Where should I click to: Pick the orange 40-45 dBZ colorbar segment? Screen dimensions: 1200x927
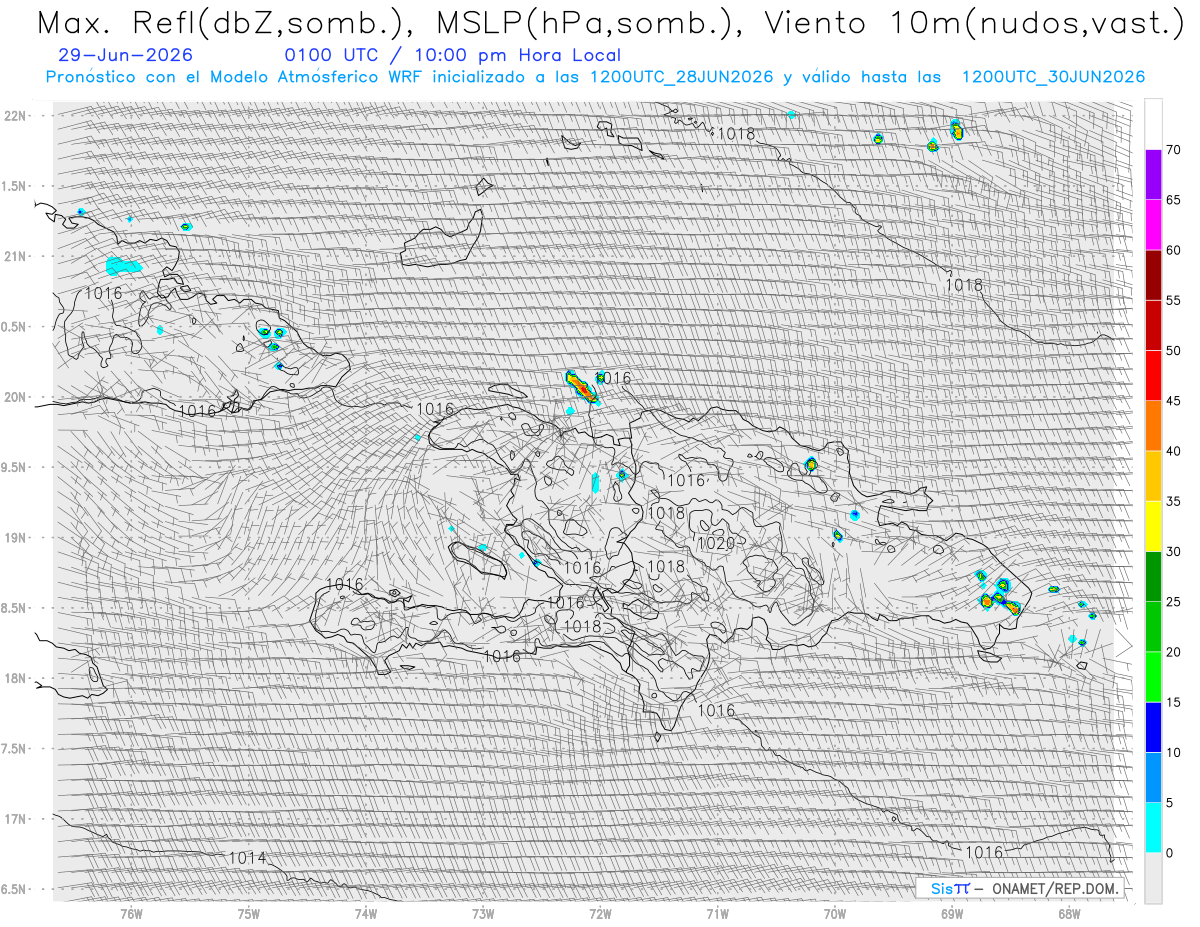tap(1153, 426)
